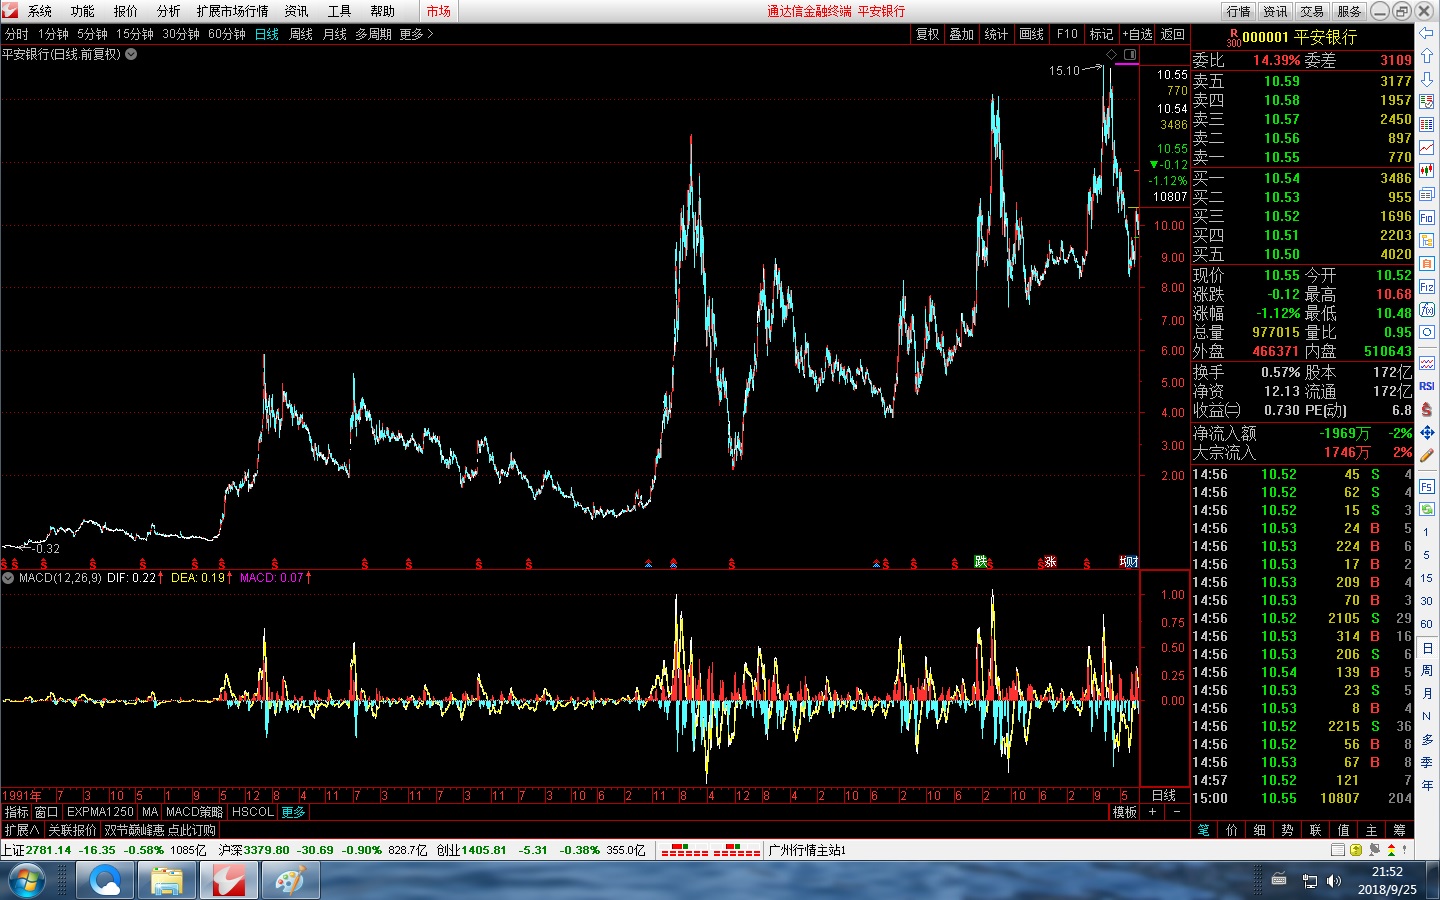This screenshot has width=1440, height=900.
Task: Click the Windows Start button
Action: 28,881
